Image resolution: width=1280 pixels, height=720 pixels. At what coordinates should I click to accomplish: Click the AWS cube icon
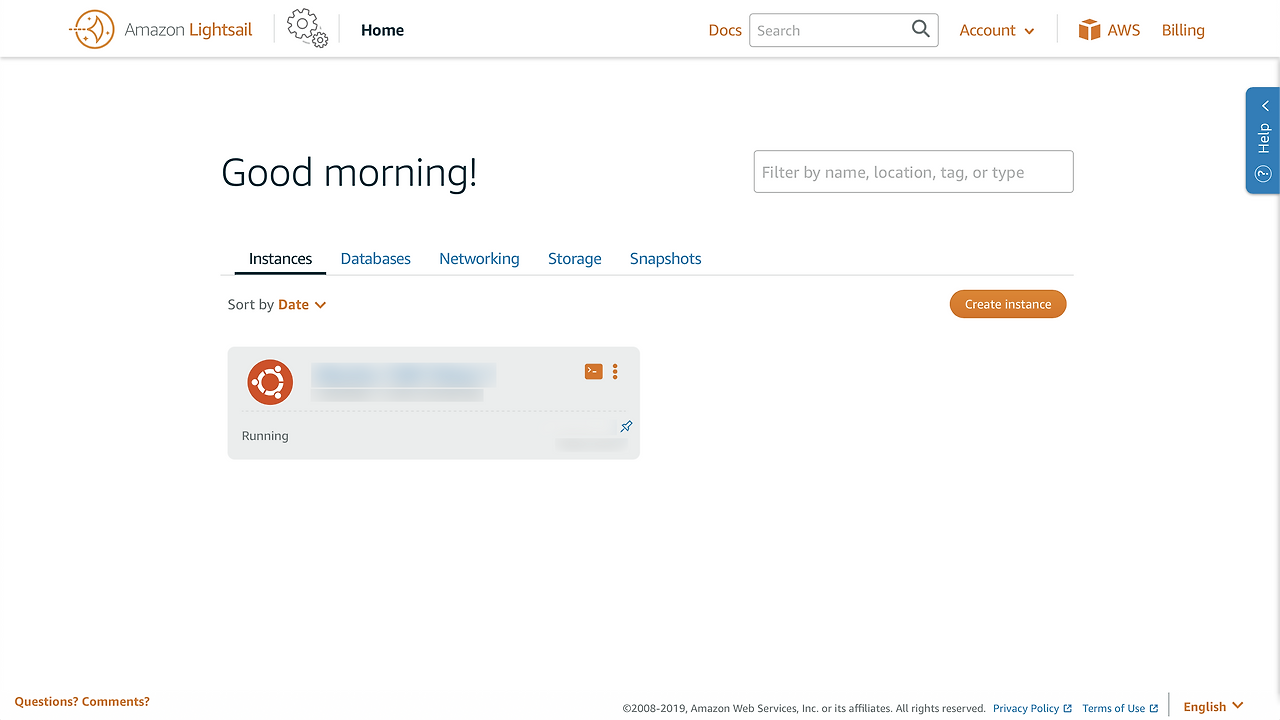pyautogui.click(x=1089, y=30)
